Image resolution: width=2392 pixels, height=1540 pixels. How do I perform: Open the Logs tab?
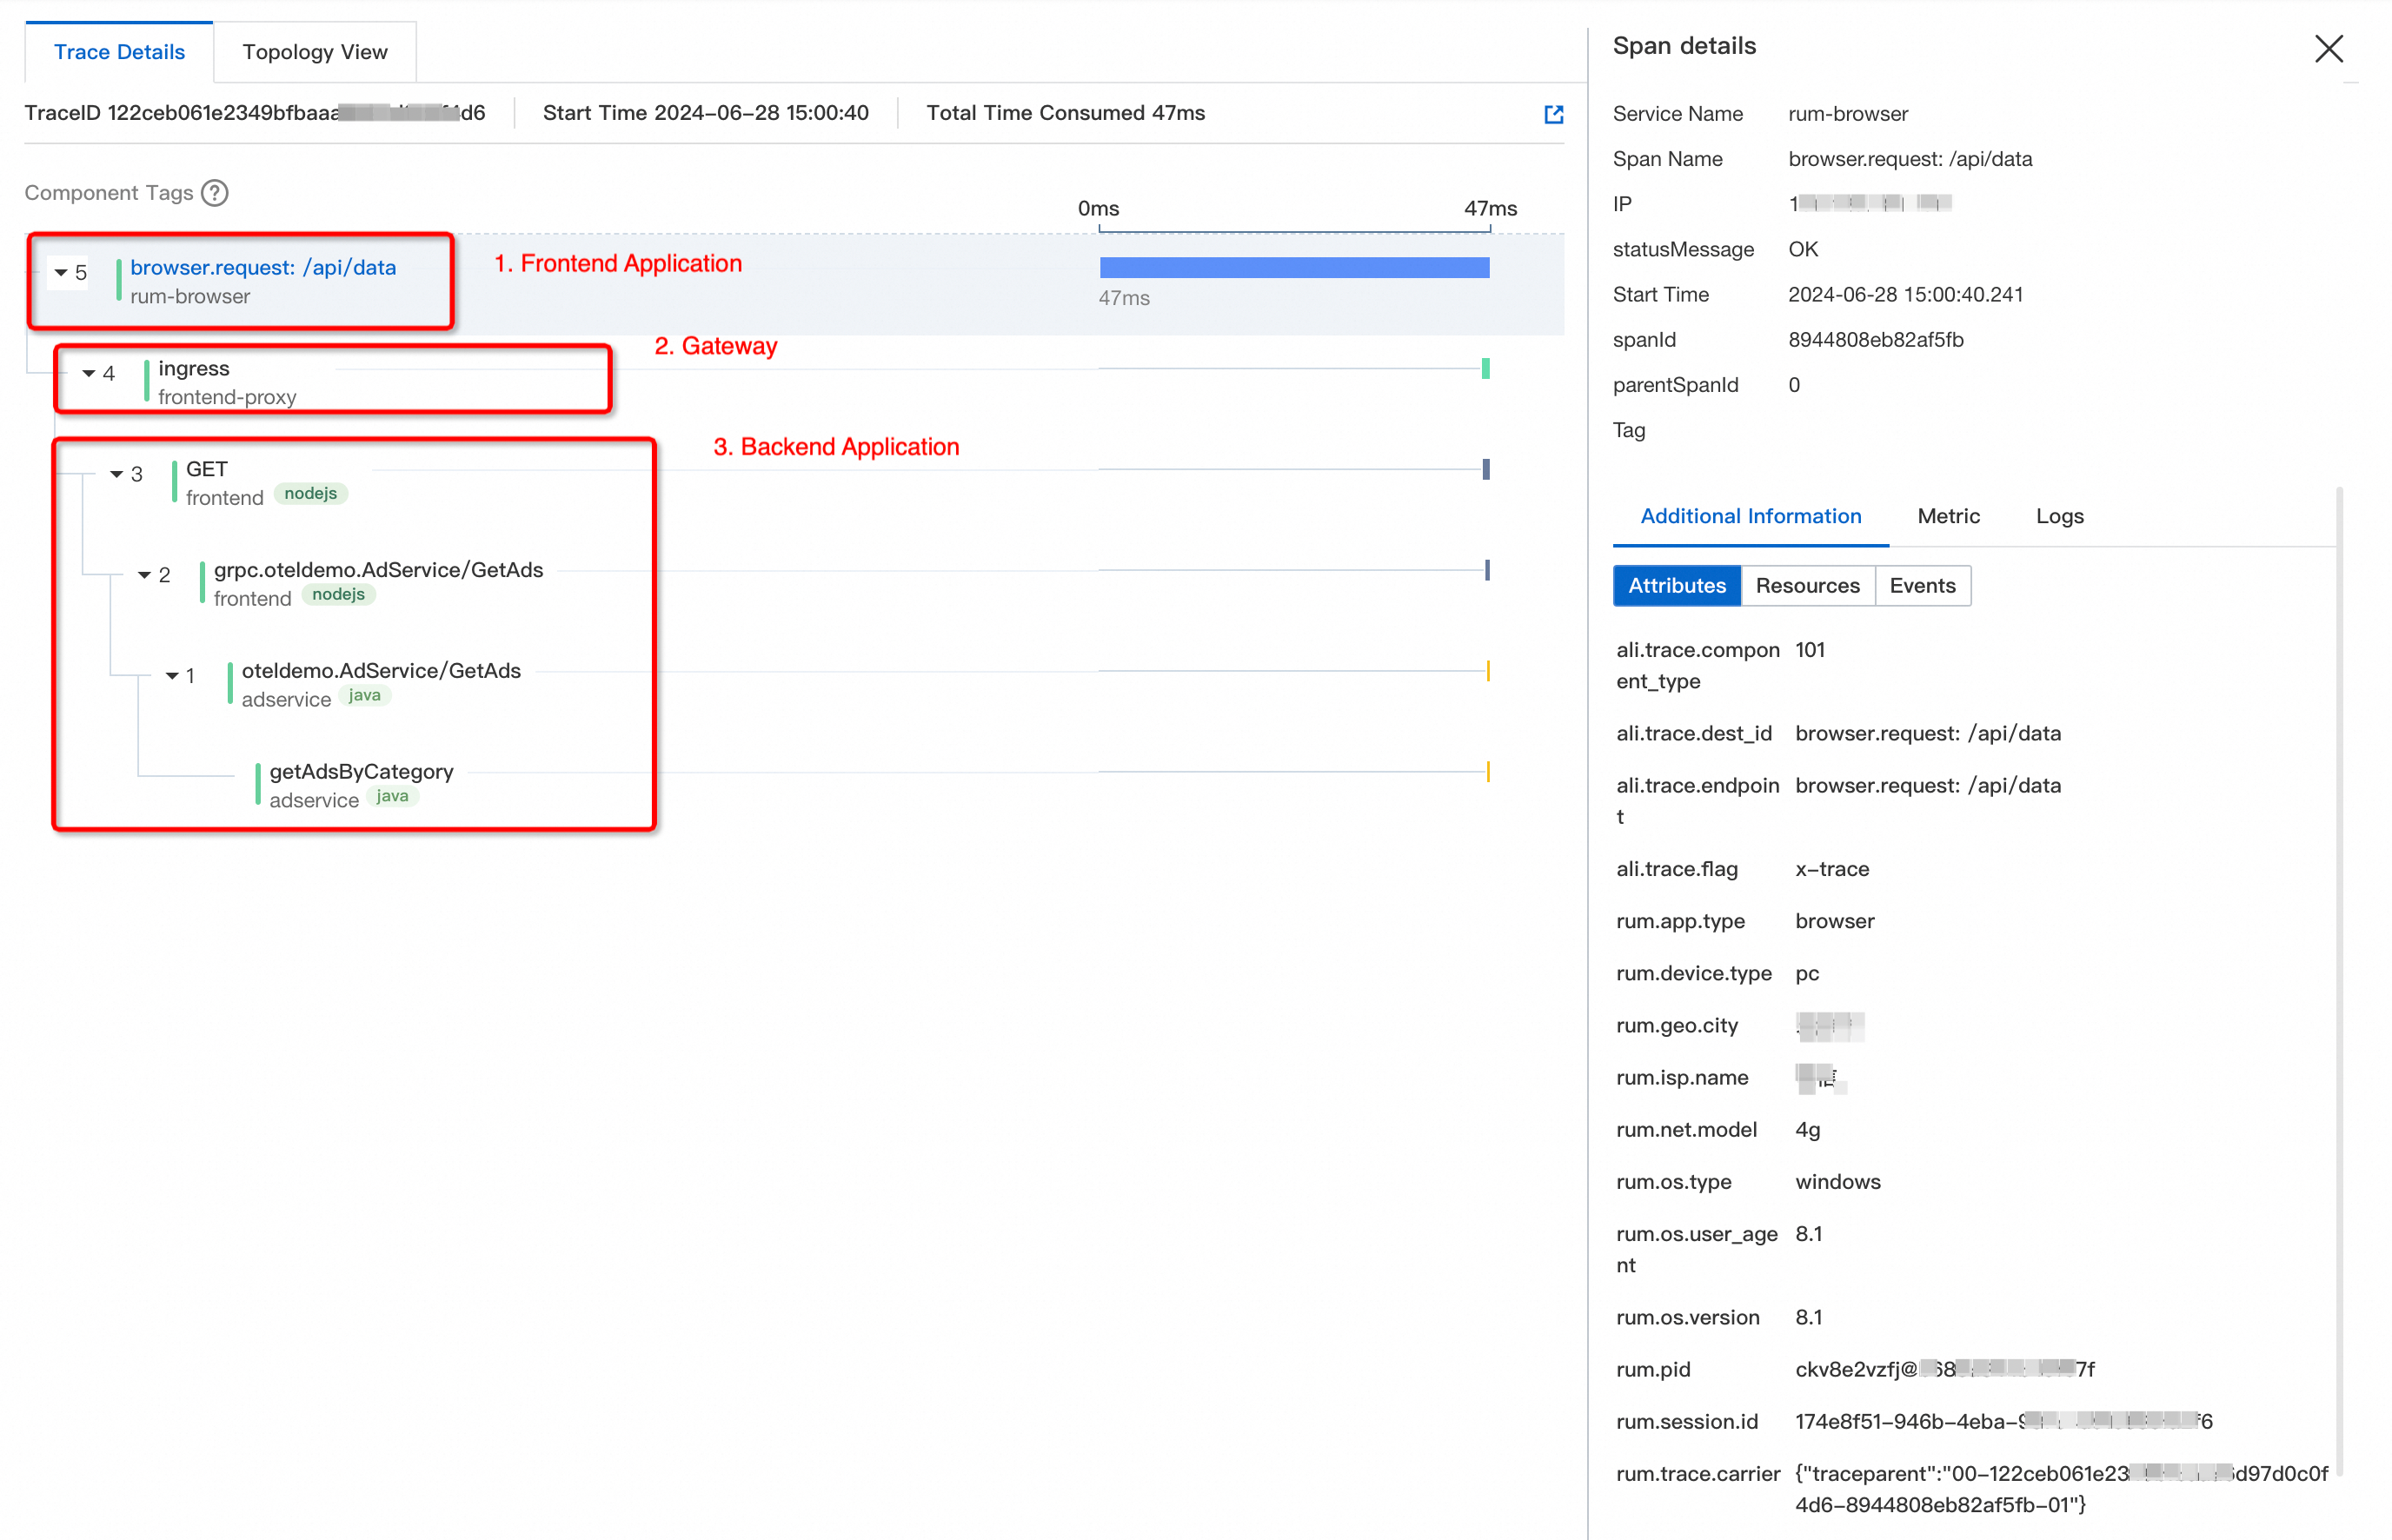click(x=2059, y=516)
